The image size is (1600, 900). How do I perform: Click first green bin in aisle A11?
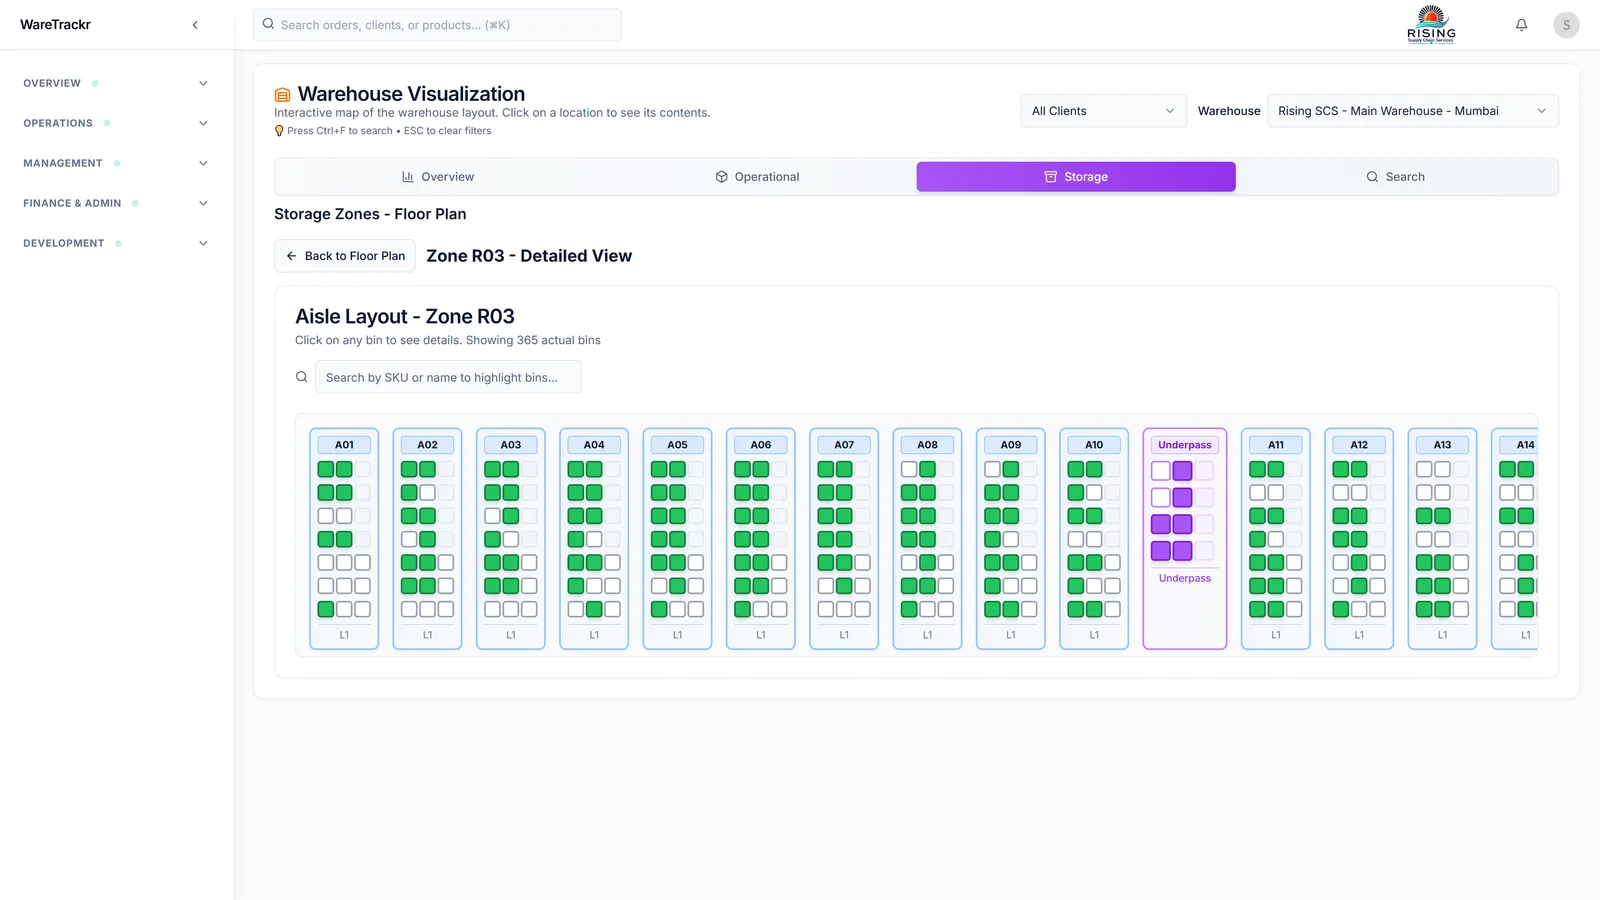(1257, 469)
